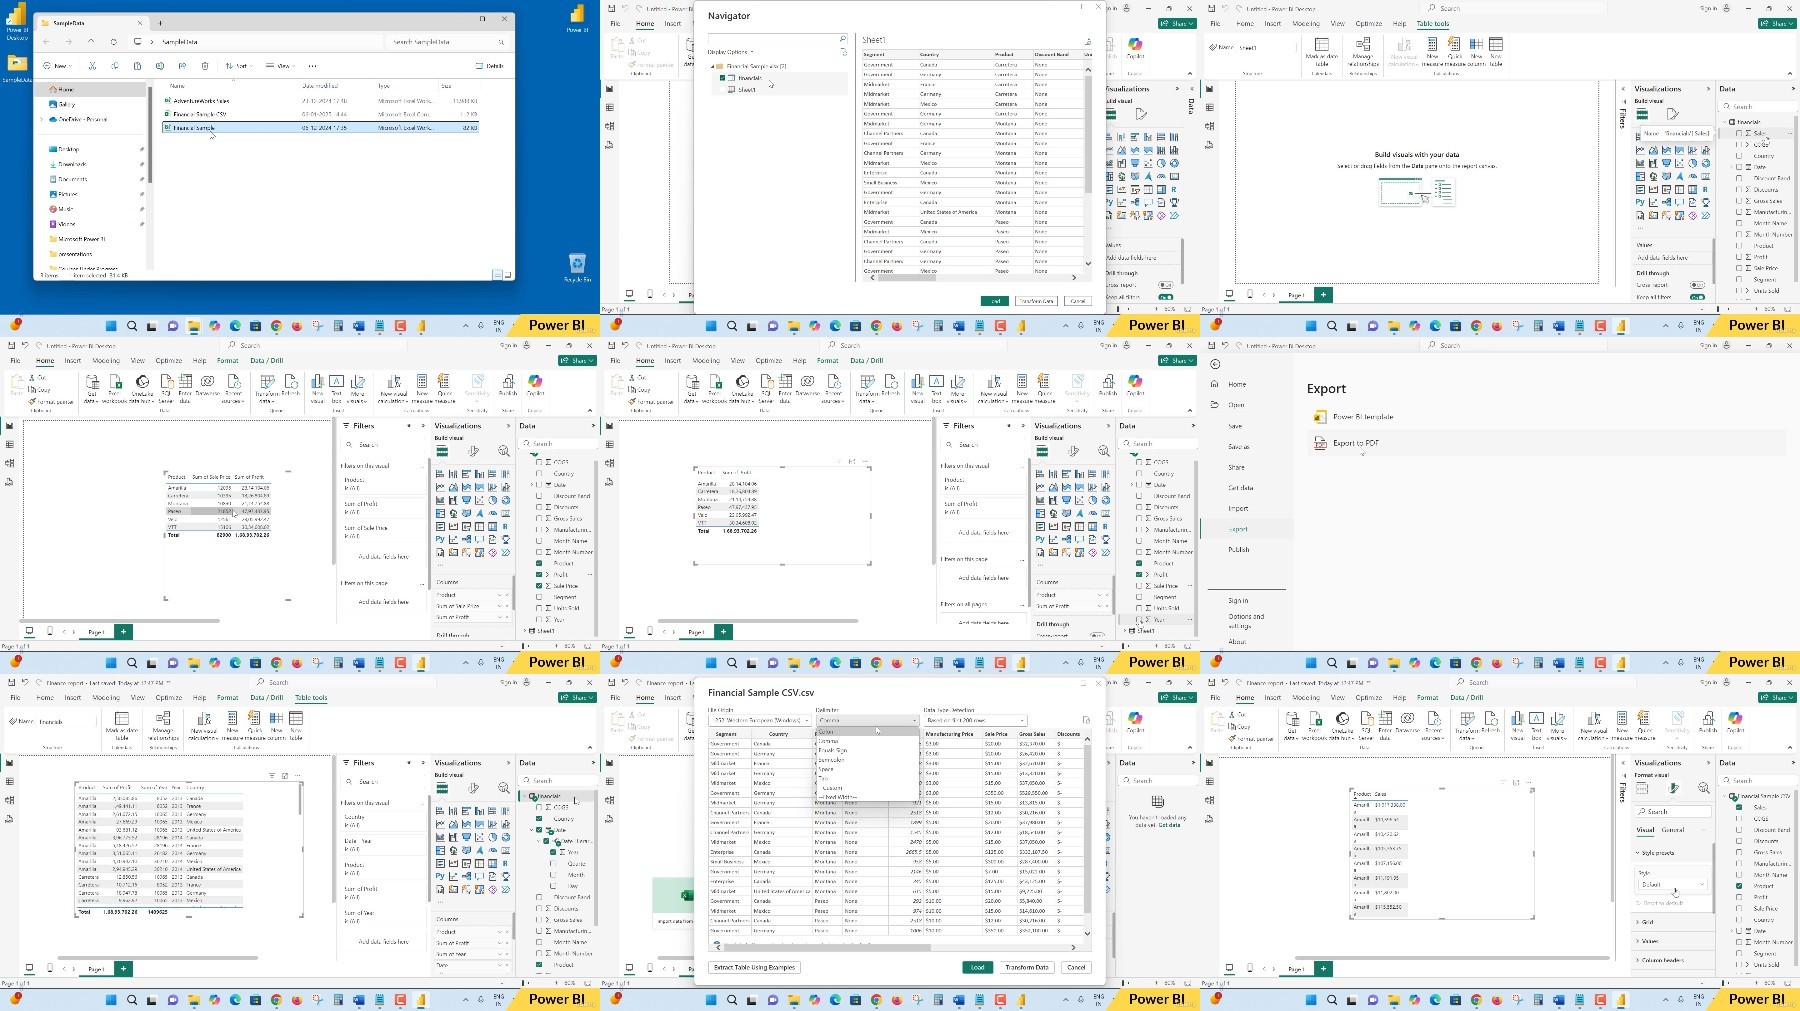The height and width of the screenshot is (1011, 1800).
Task: Uncheck Year under Date Hierarchy
Action: point(553,852)
